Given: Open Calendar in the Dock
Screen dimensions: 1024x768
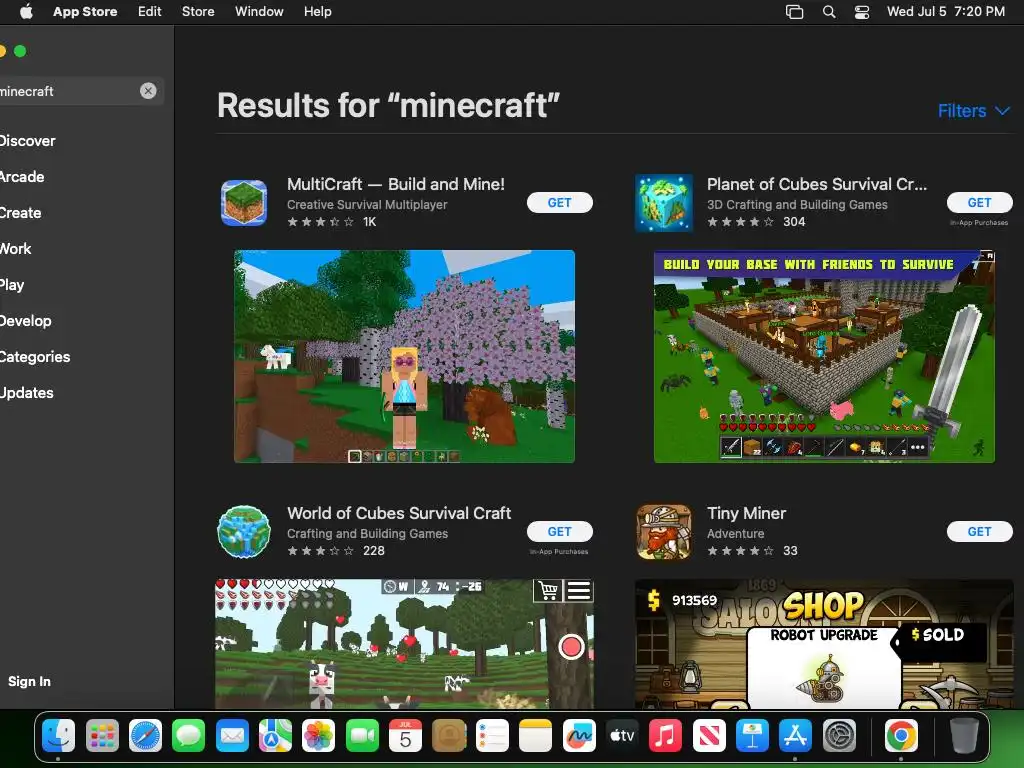Looking at the screenshot, I should (406, 737).
